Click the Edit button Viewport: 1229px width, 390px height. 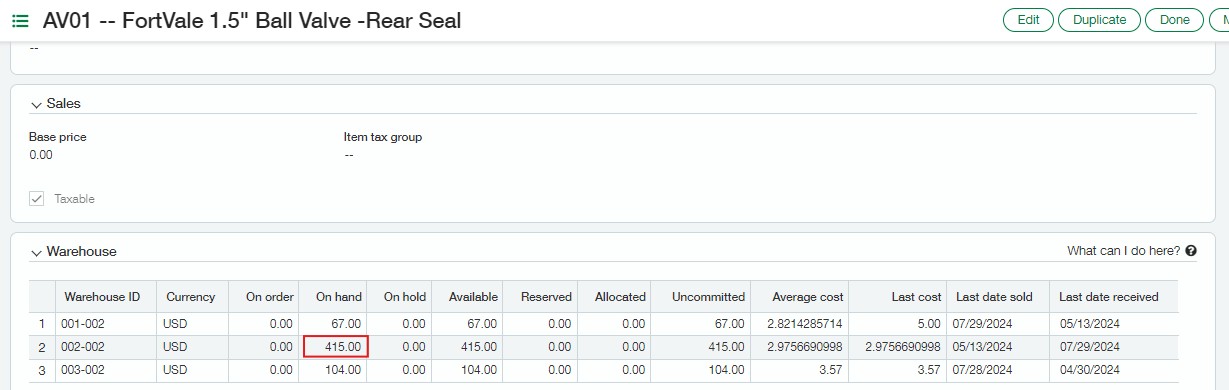click(1028, 20)
